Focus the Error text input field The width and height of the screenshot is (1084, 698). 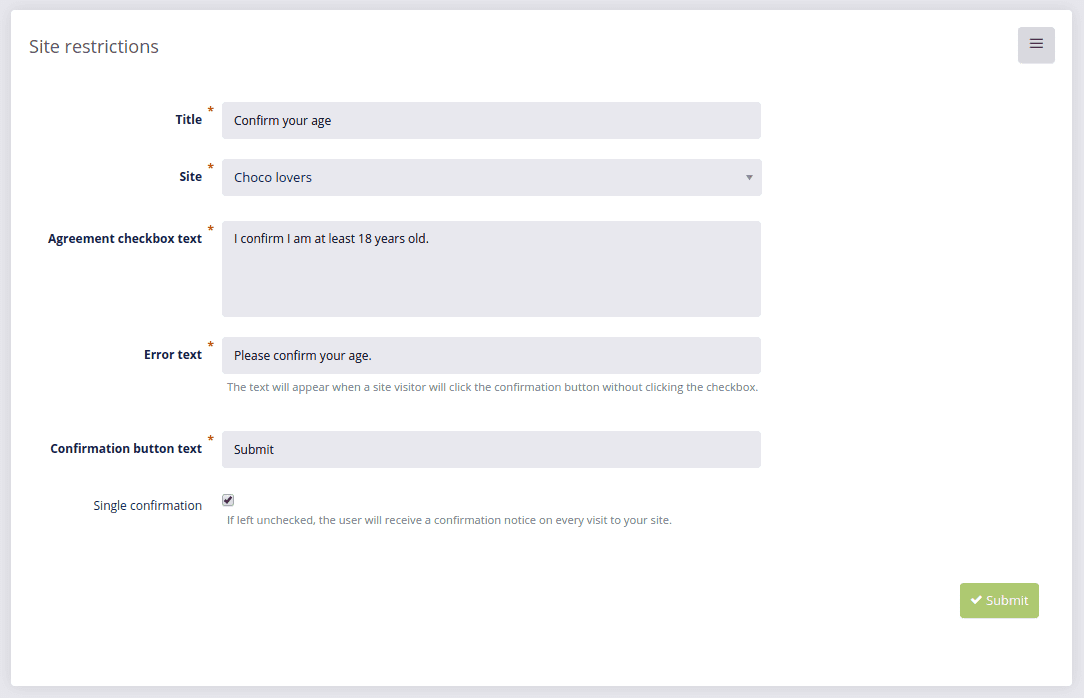(491, 355)
